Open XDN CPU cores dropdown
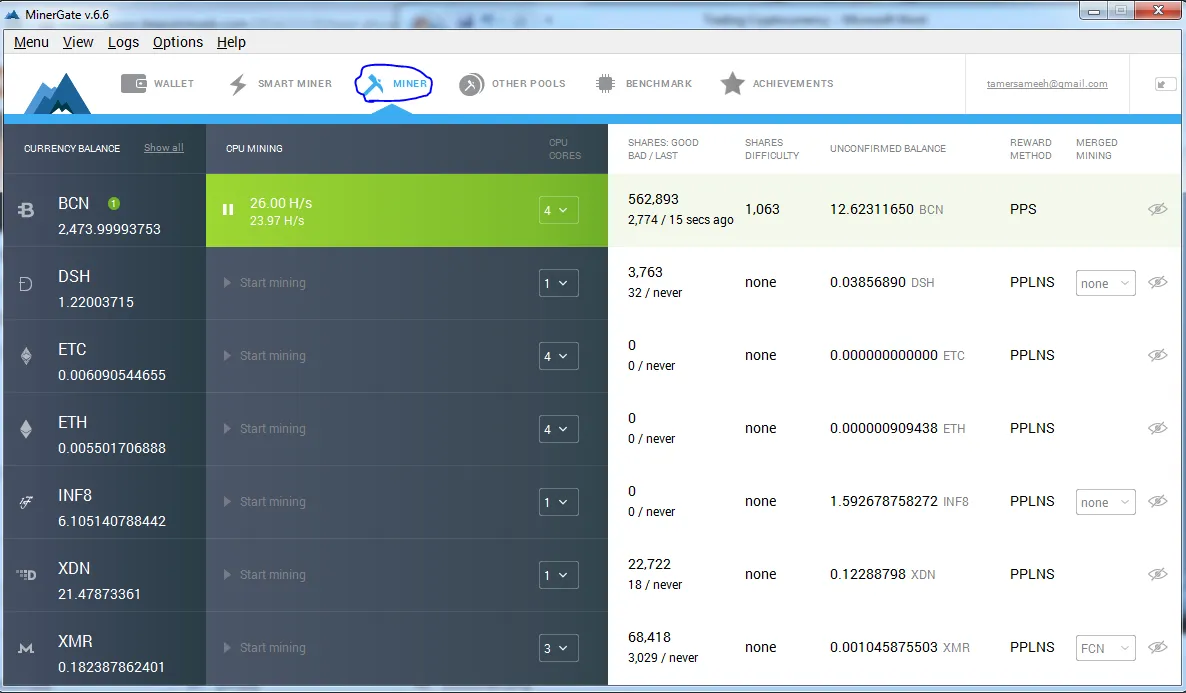 [x=558, y=575]
